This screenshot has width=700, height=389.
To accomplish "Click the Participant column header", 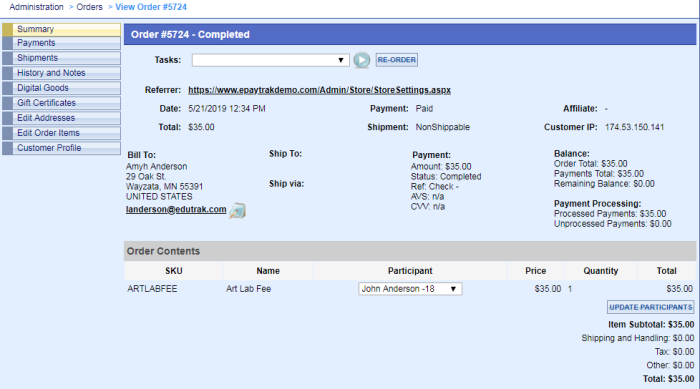I will pyautogui.click(x=410, y=271).
